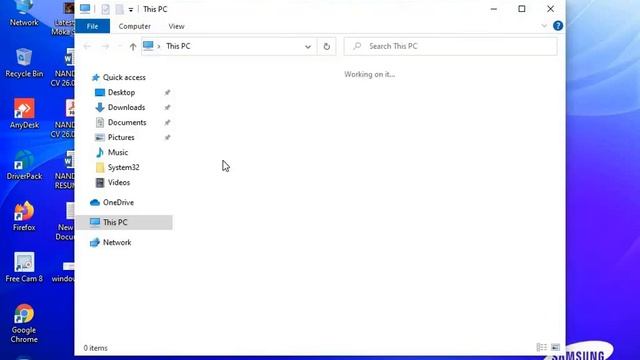Screen dimensions: 640x360
Task: Select the DriverPack desktop shortcut
Action: pos(24,165)
